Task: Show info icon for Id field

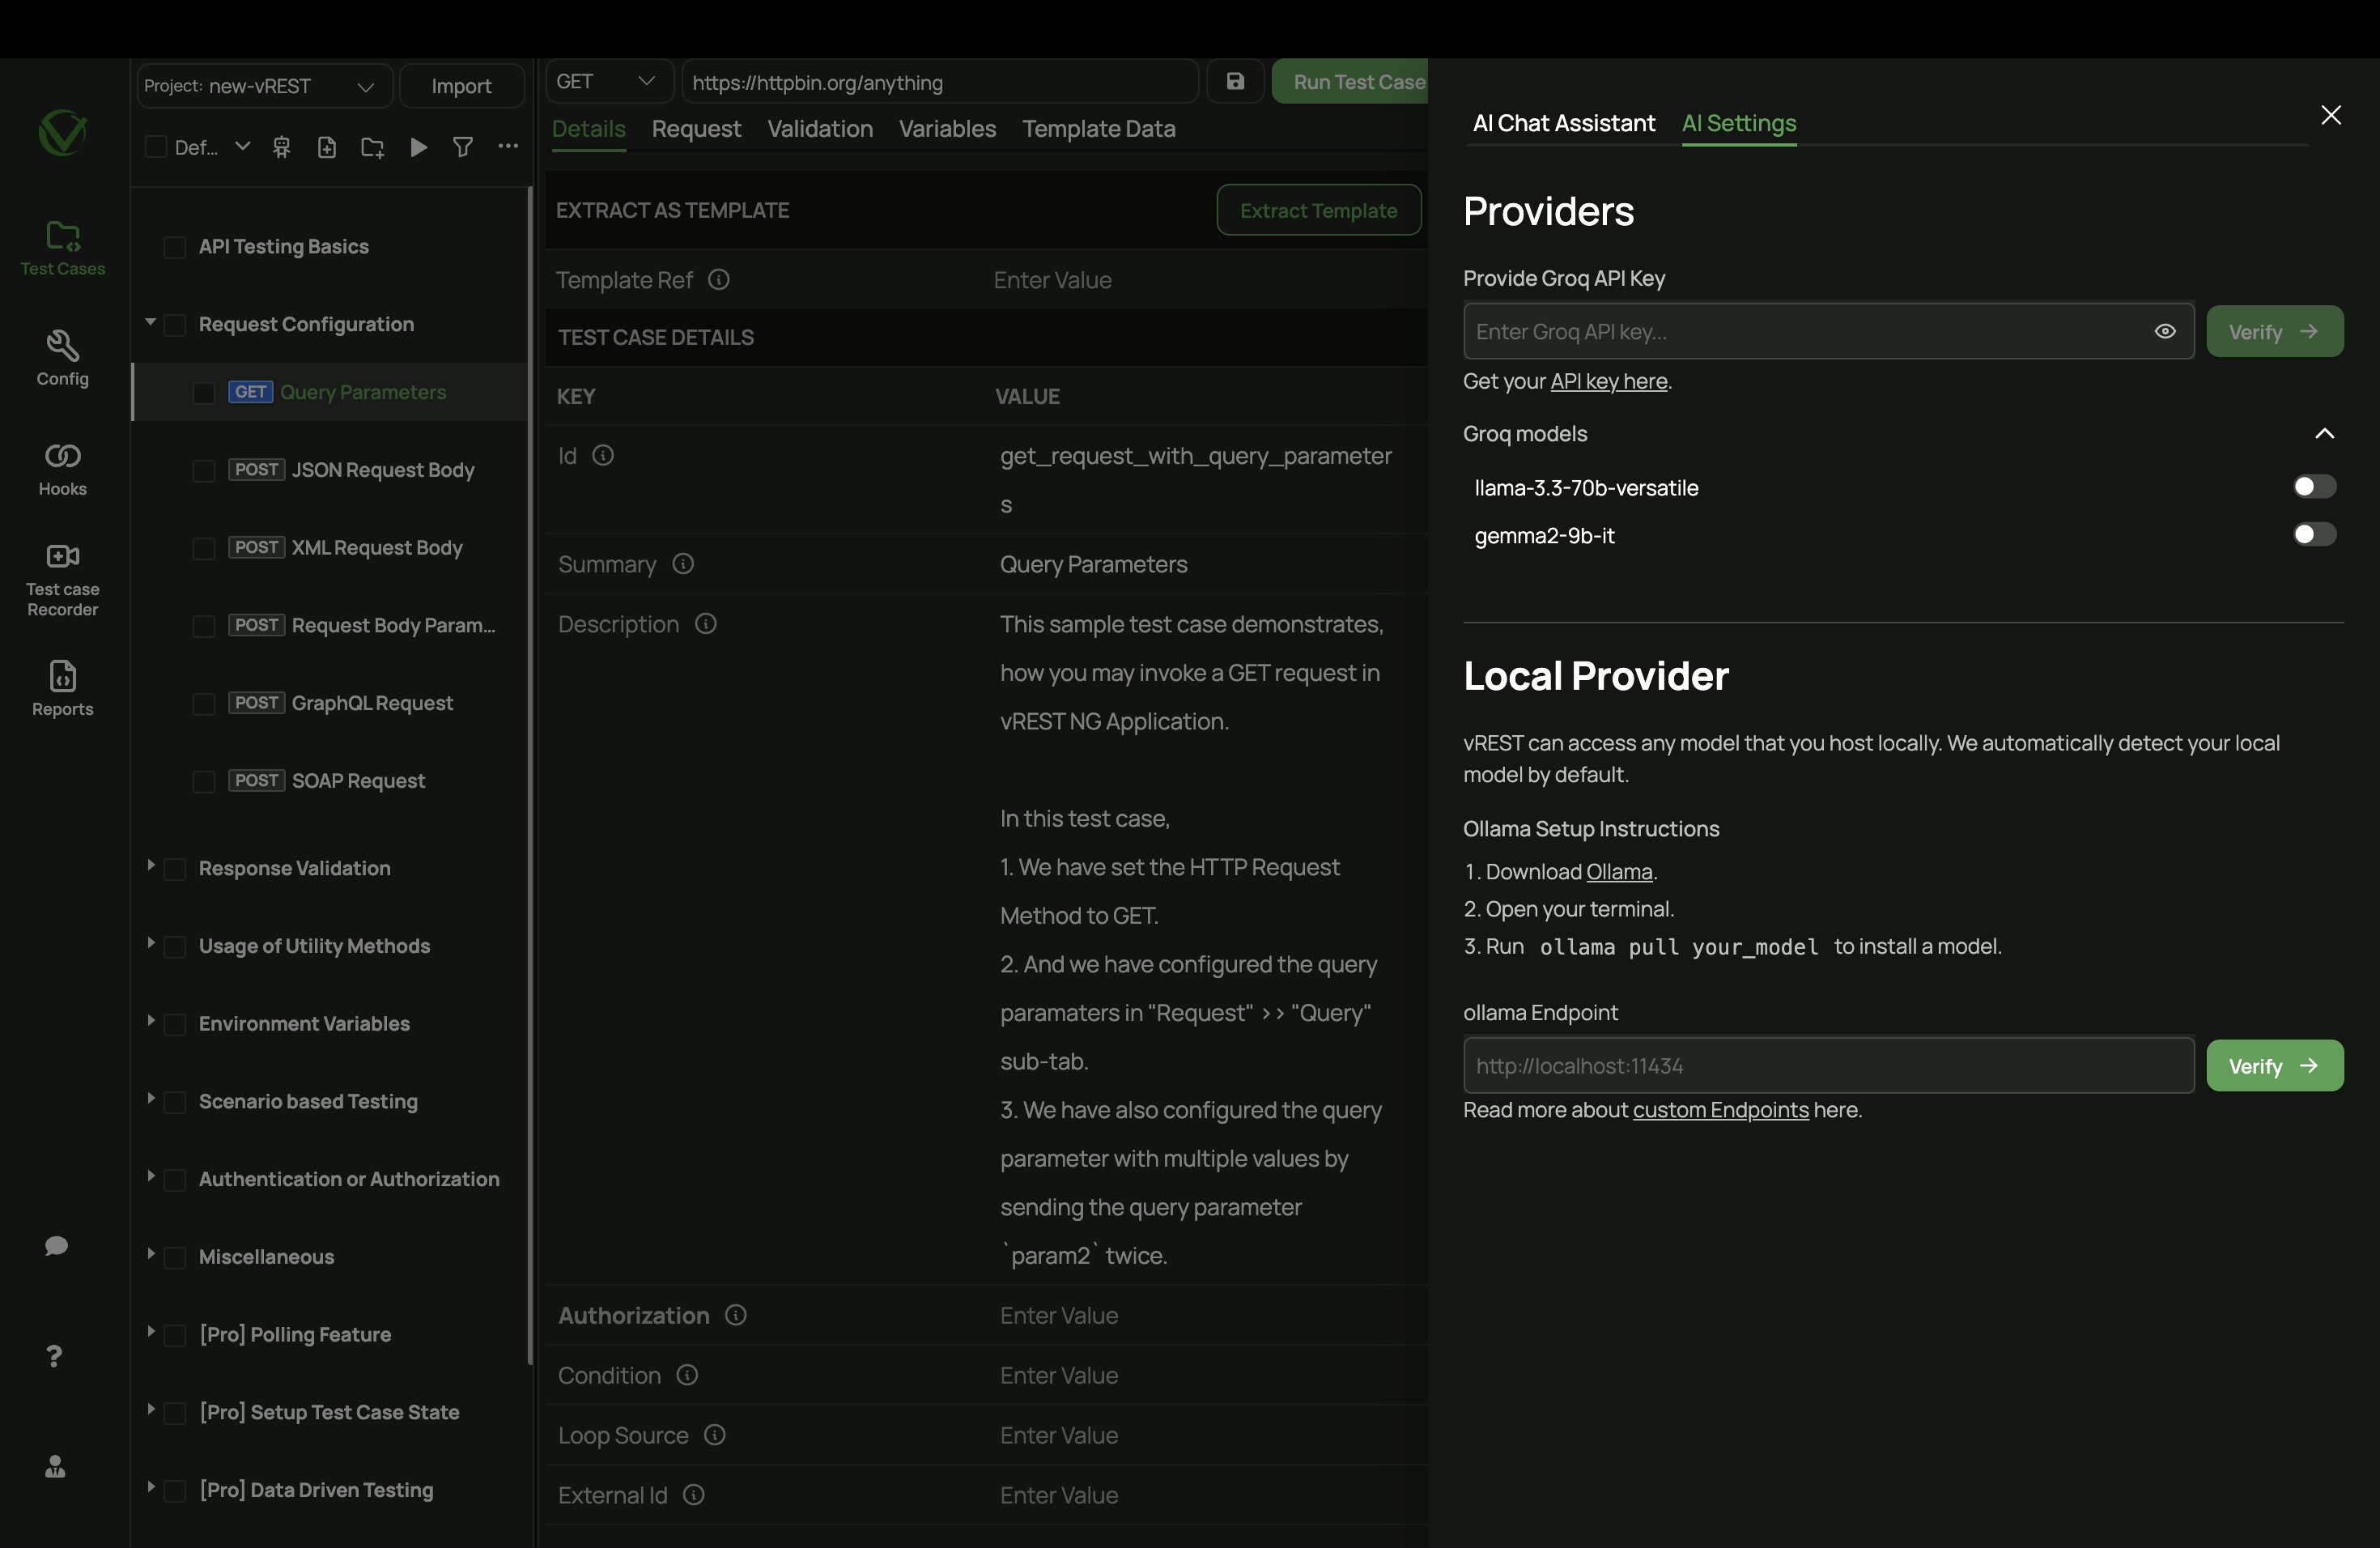Action: coord(603,455)
